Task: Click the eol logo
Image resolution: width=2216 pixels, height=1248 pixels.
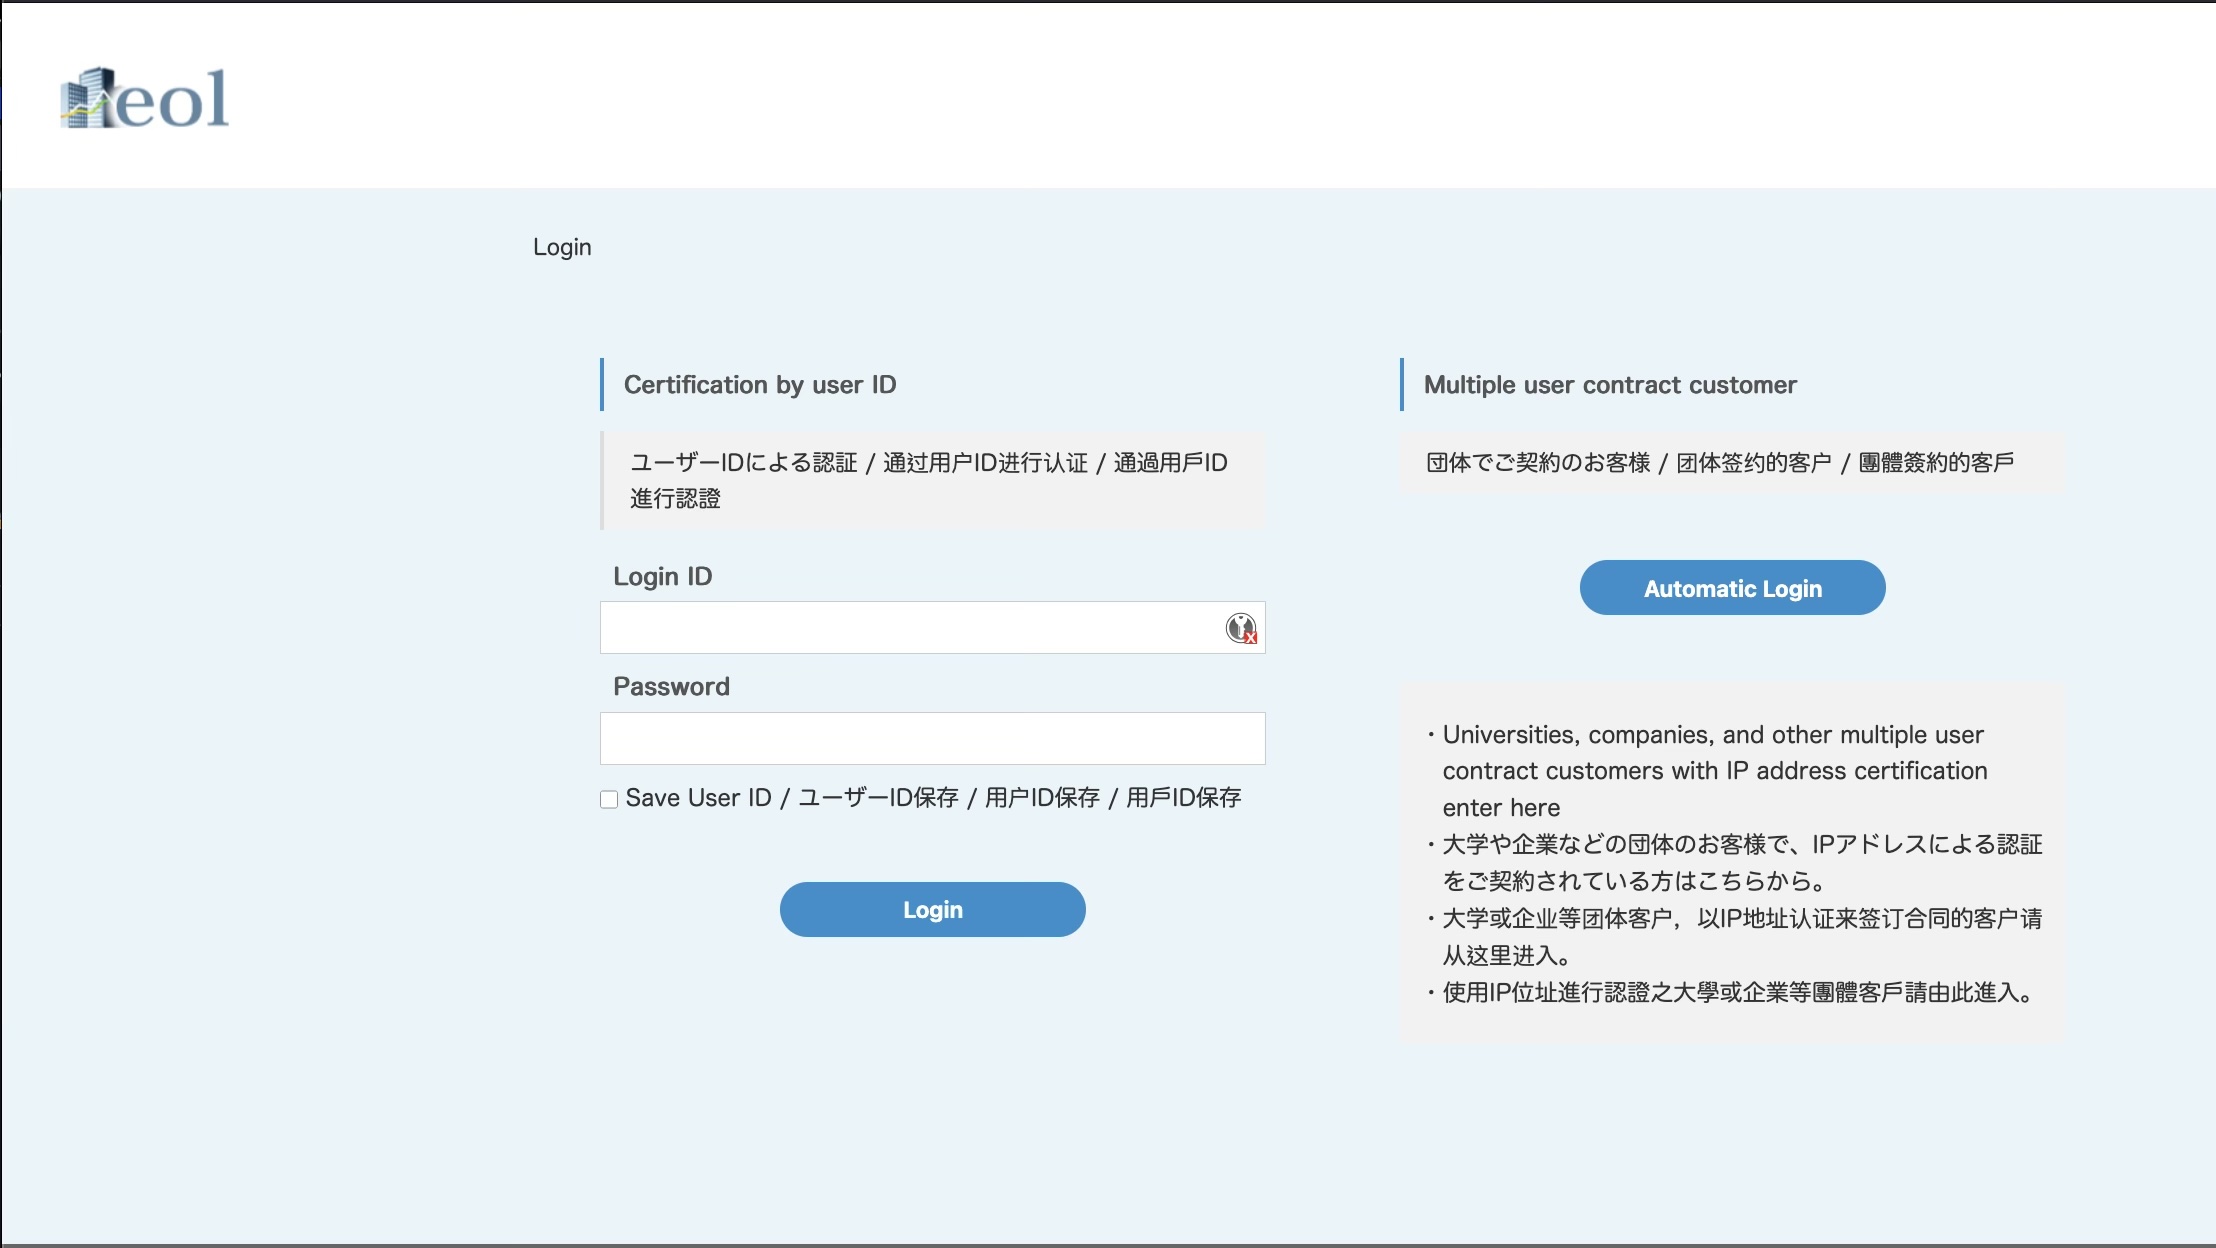Action: (145, 98)
